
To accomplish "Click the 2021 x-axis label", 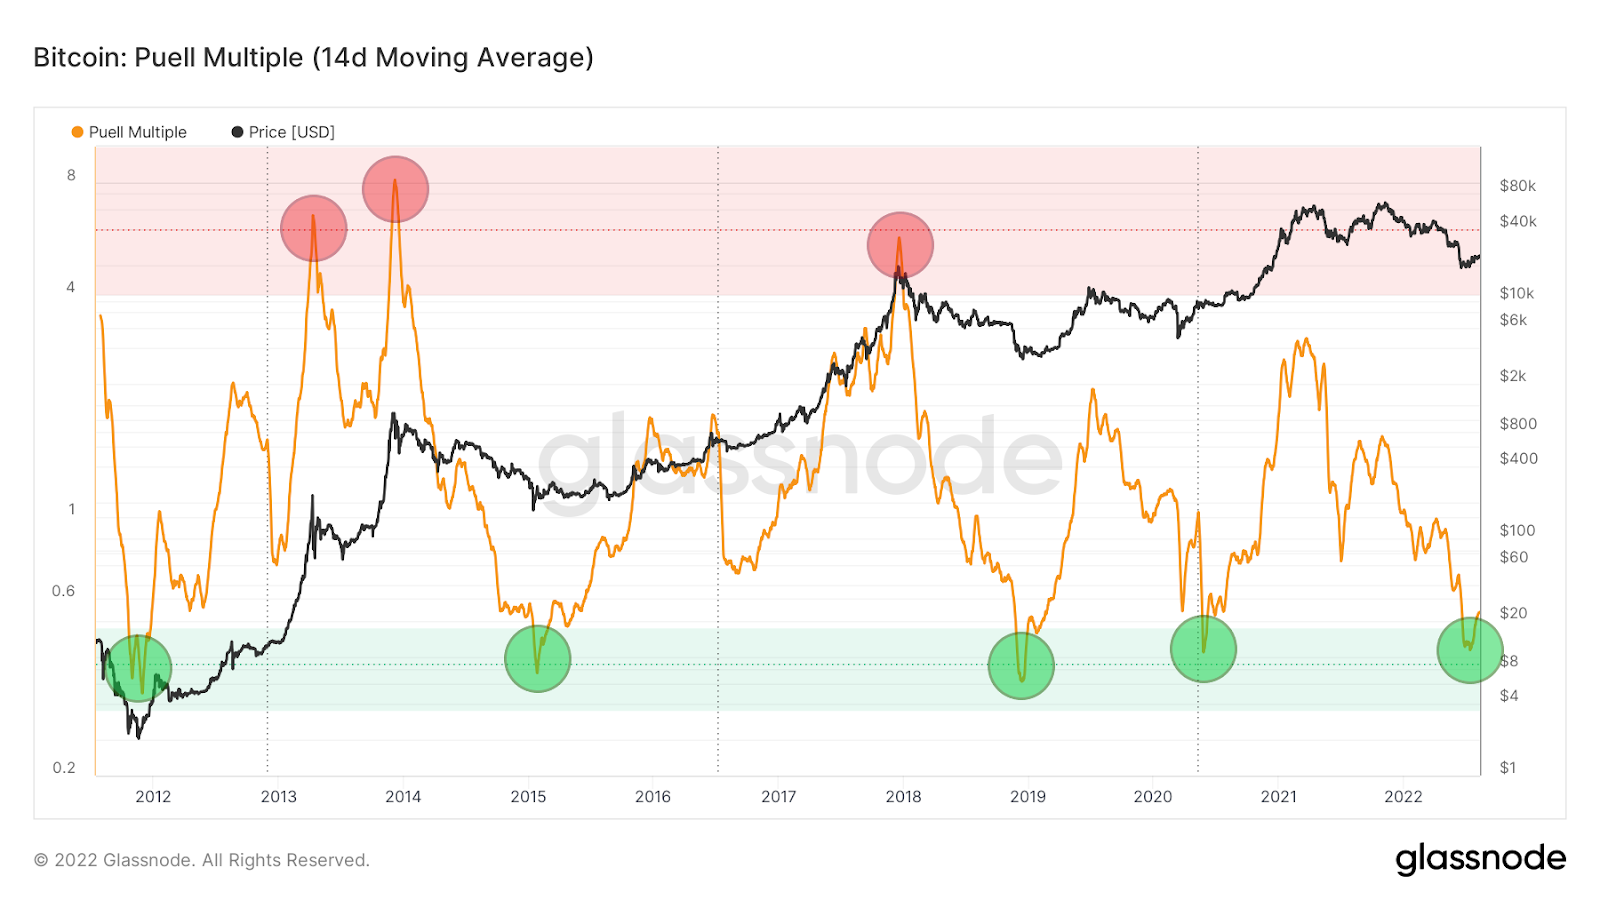I will [x=1278, y=797].
